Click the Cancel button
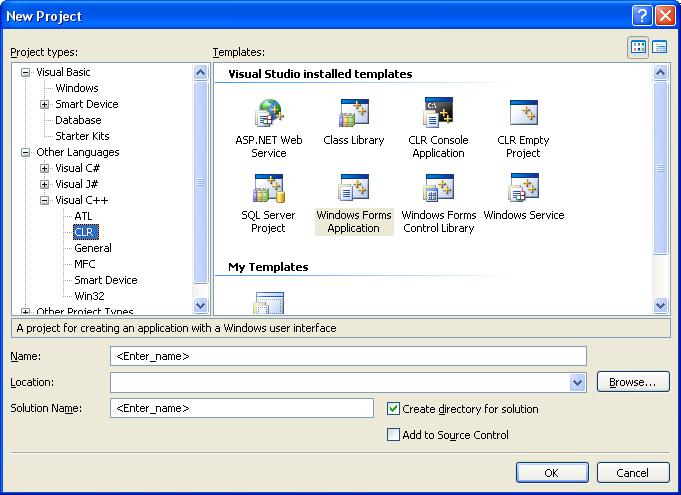Image resolution: width=681 pixels, height=495 pixels. click(633, 472)
